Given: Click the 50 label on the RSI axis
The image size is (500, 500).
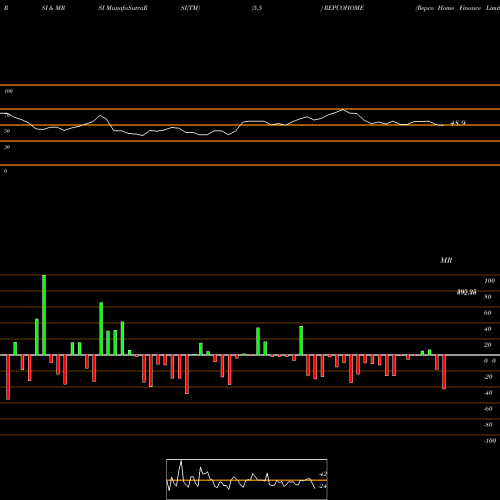Looking at the screenshot, I should pyautogui.click(x=7, y=131).
